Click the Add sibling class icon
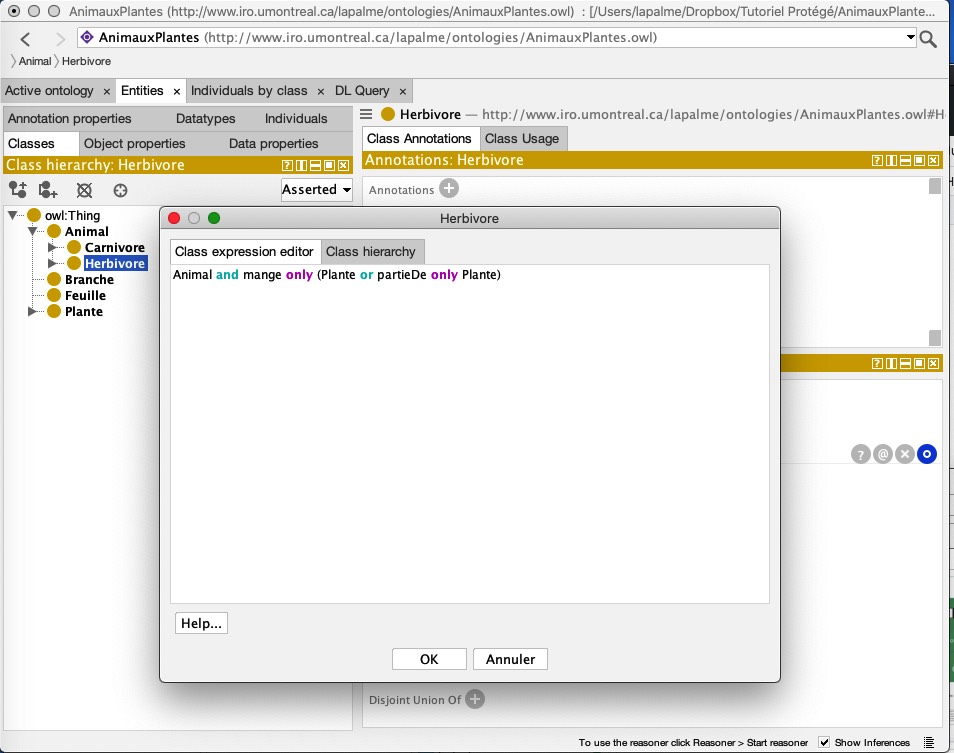The width and height of the screenshot is (954, 753). coord(48,190)
